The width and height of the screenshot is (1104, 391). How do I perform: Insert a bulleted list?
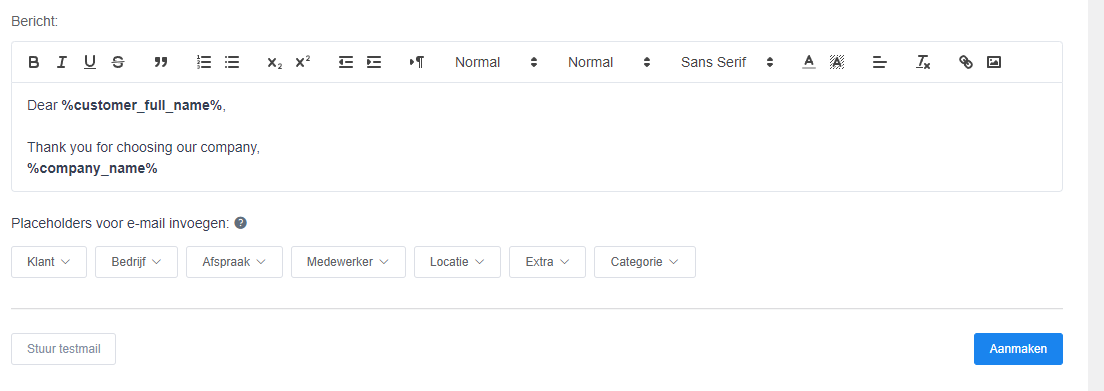(x=232, y=62)
